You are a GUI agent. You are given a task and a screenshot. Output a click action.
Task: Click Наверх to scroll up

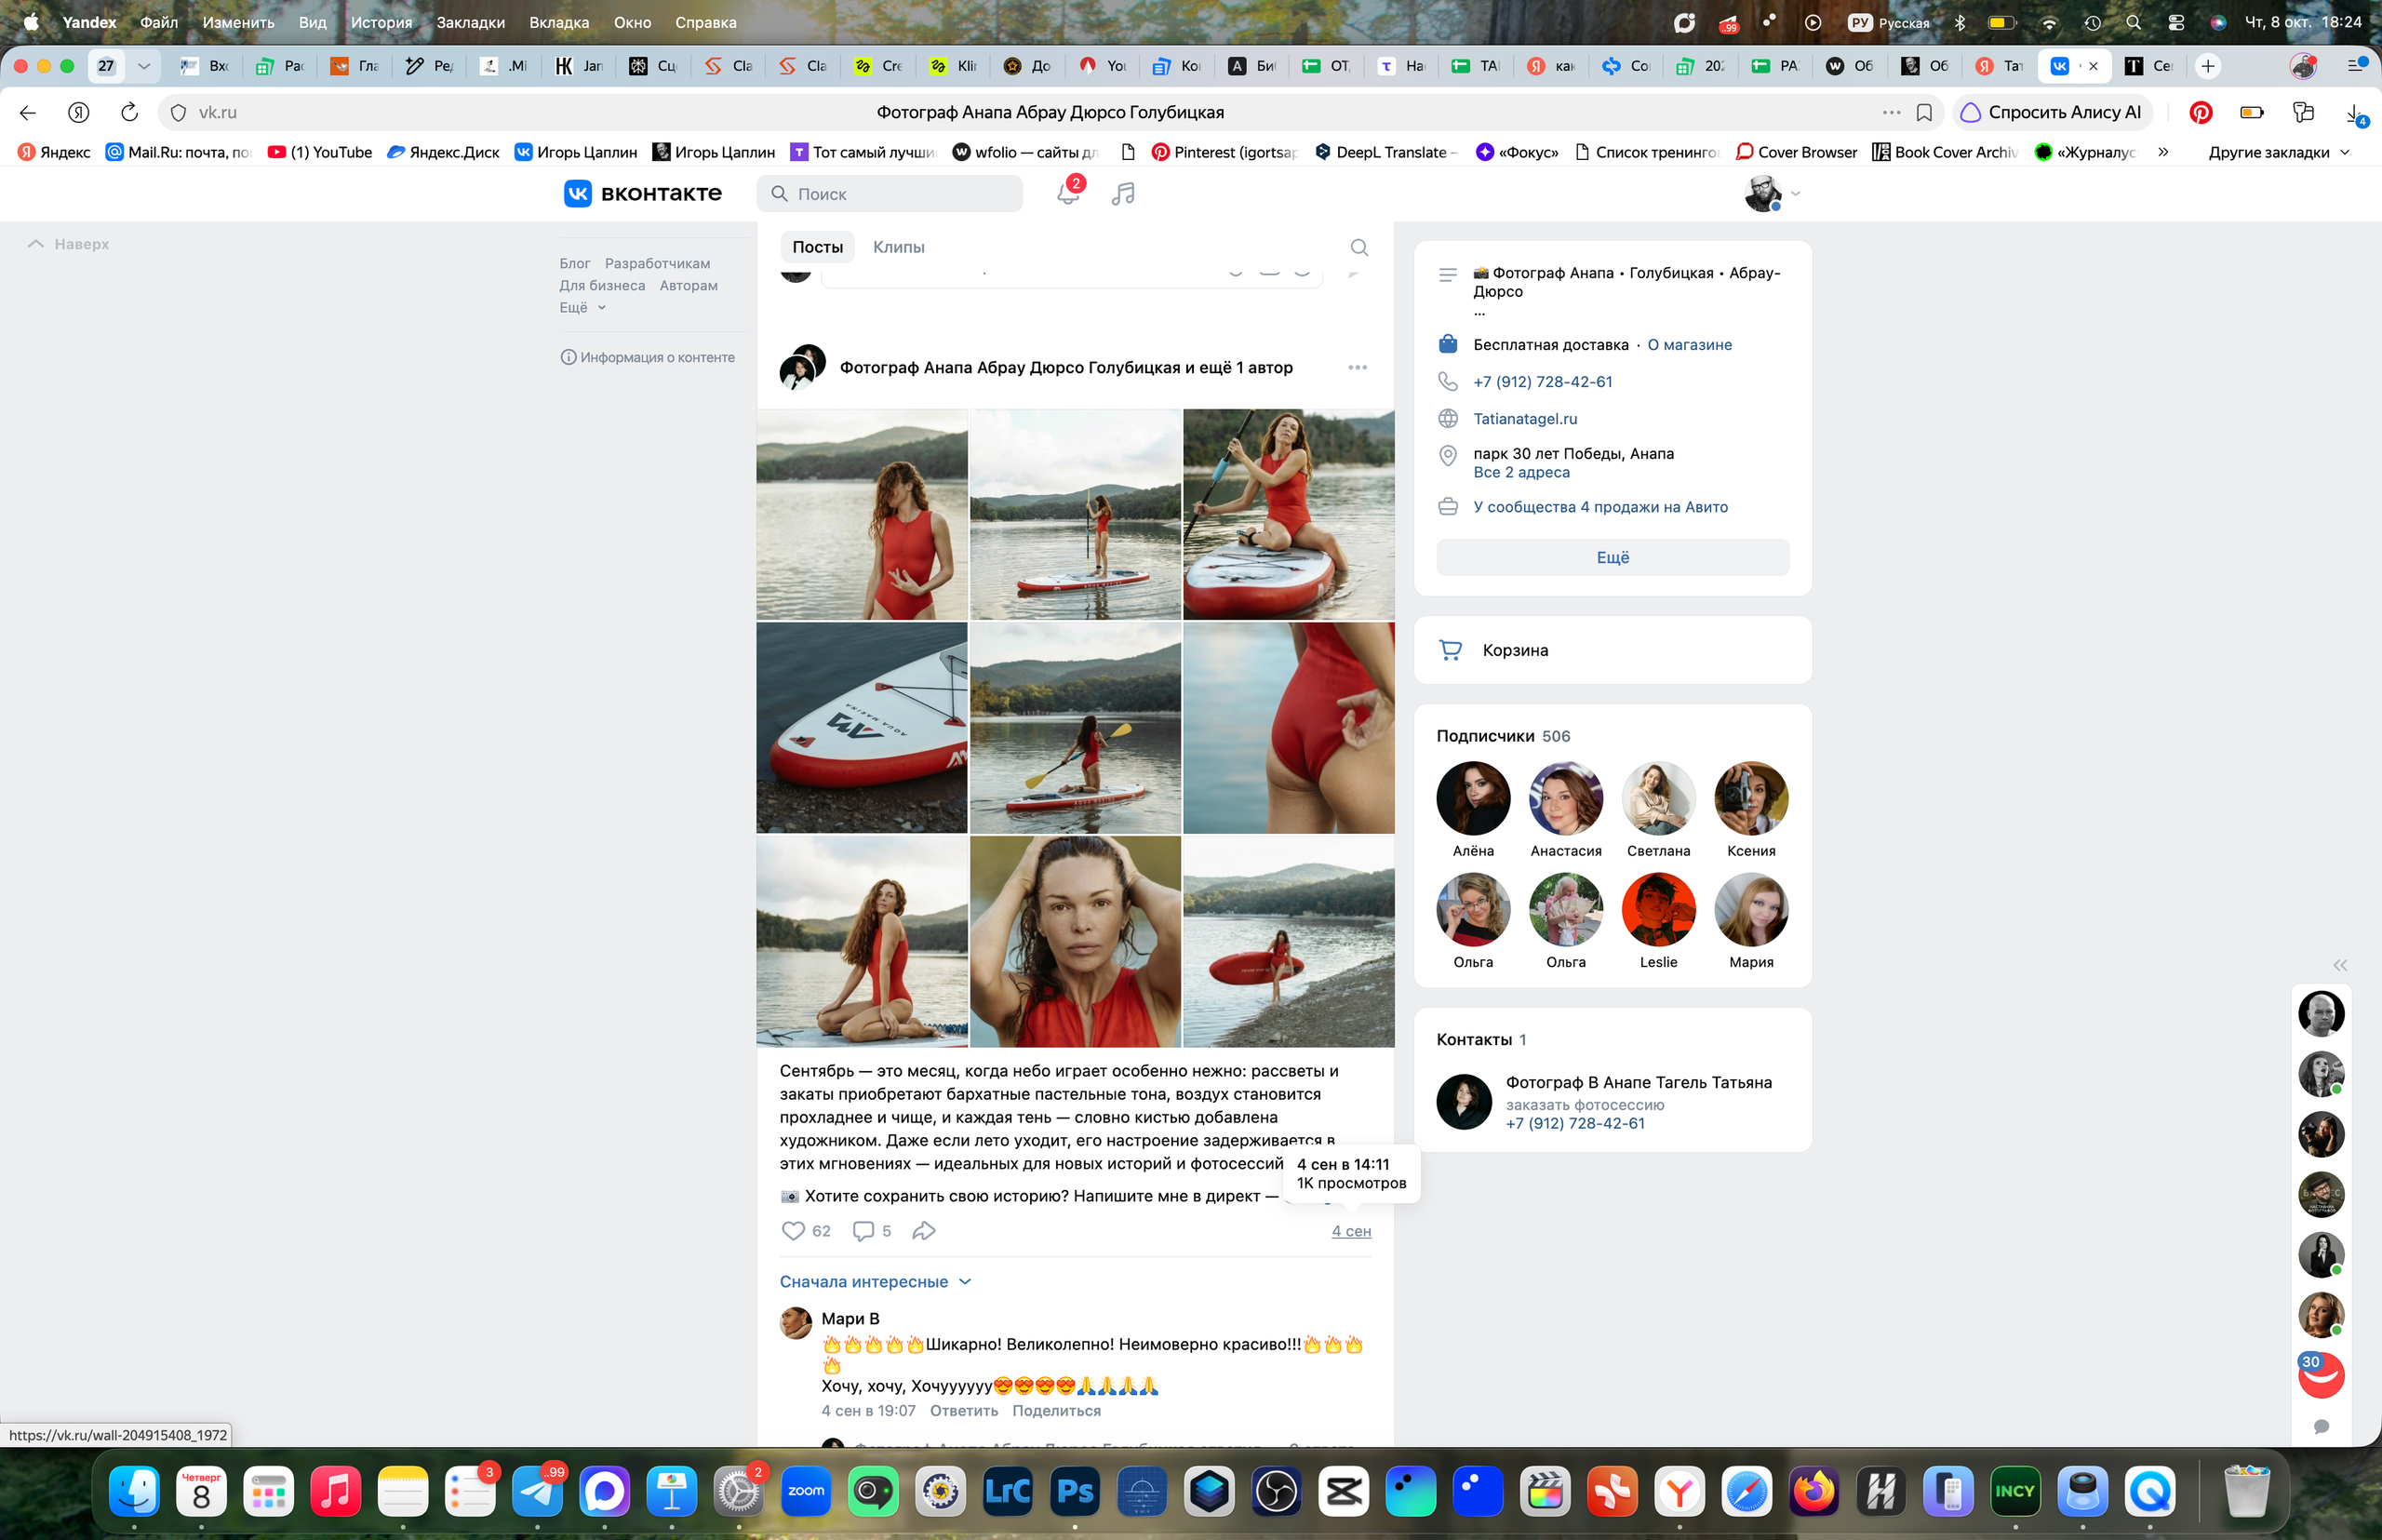point(68,244)
